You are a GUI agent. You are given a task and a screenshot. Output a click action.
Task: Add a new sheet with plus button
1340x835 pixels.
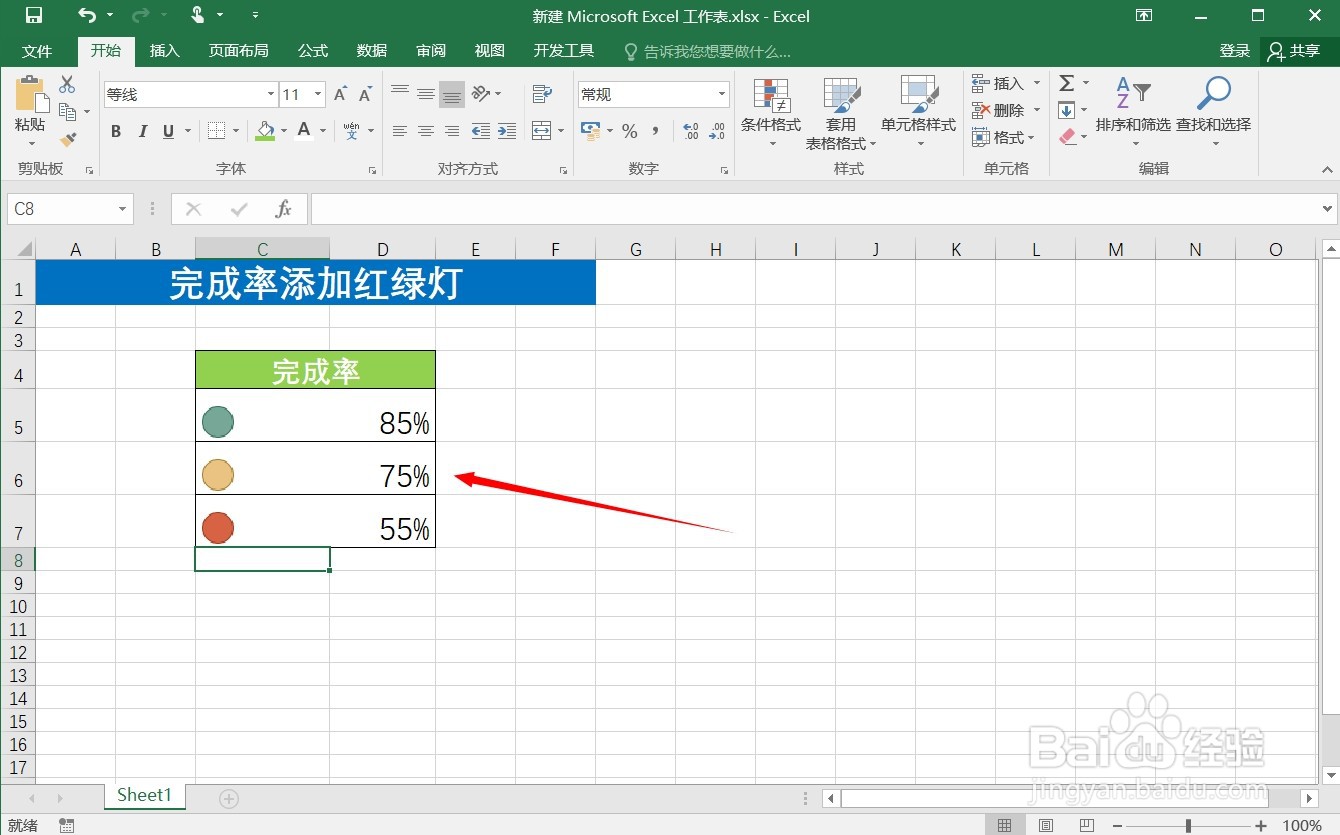229,798
